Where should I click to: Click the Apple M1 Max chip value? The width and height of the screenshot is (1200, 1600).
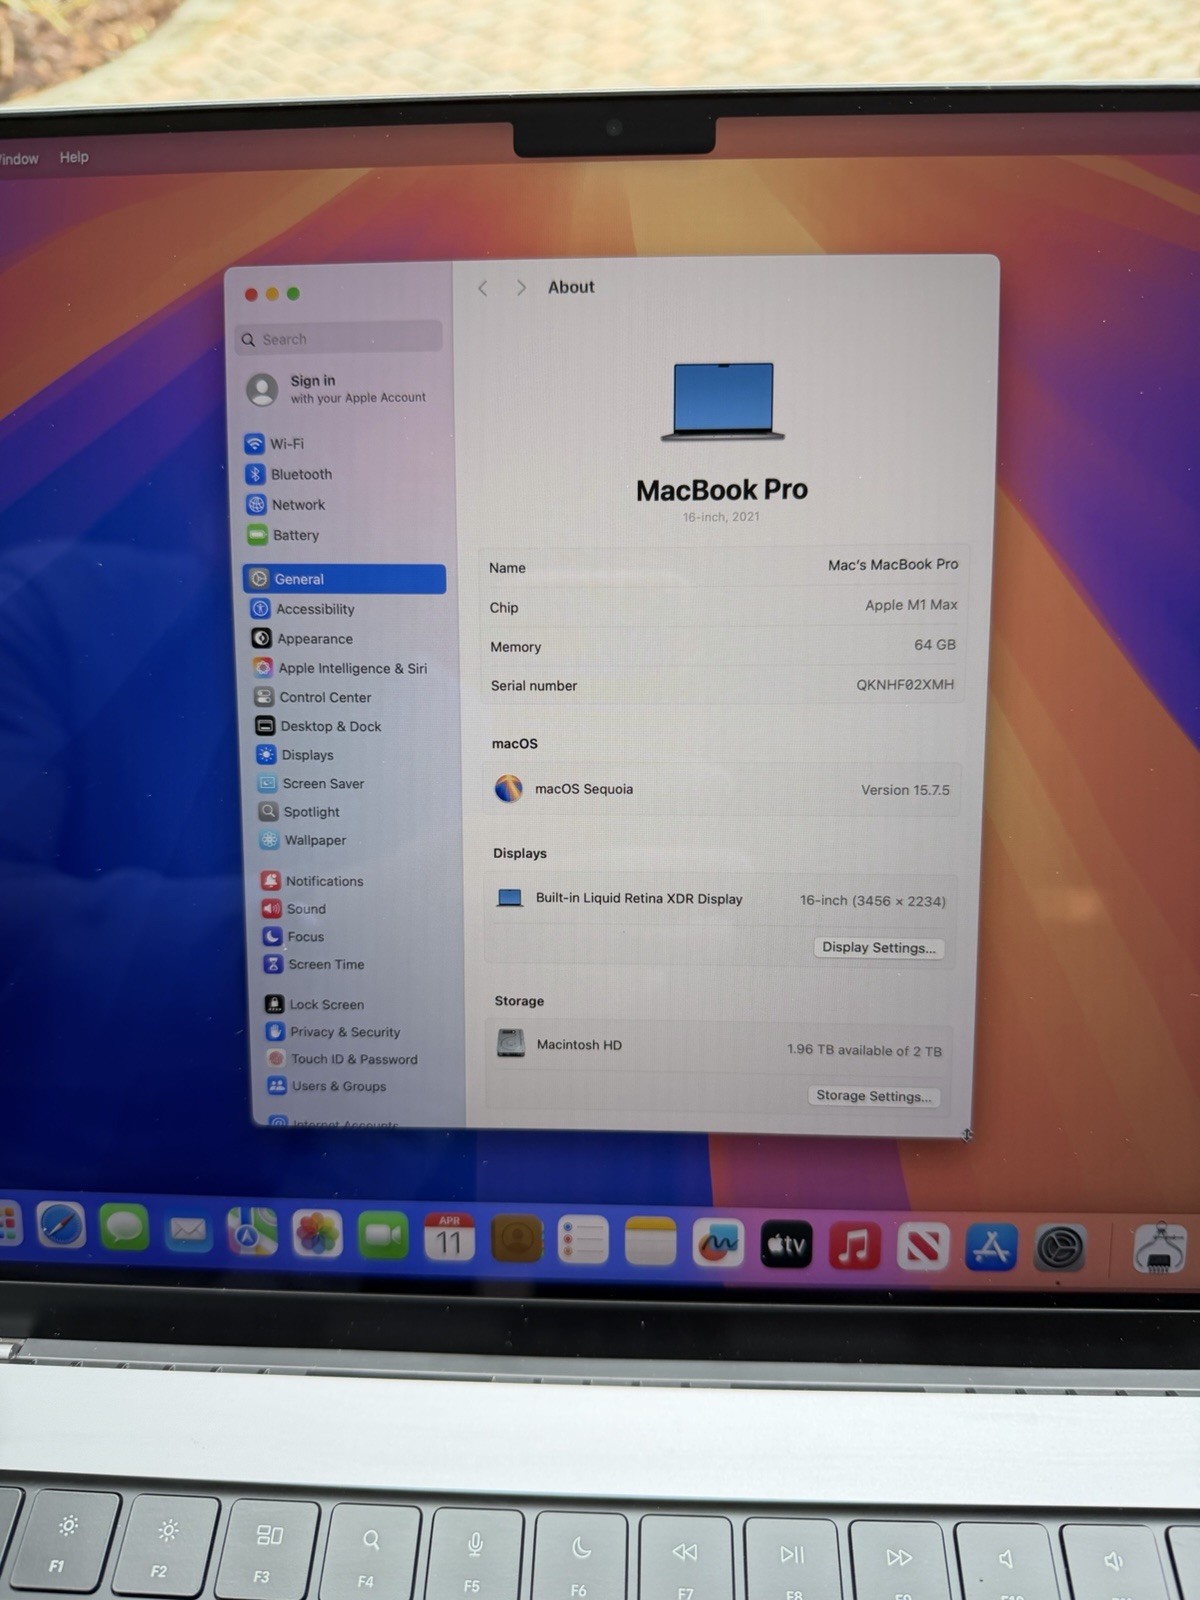(911, 605)
